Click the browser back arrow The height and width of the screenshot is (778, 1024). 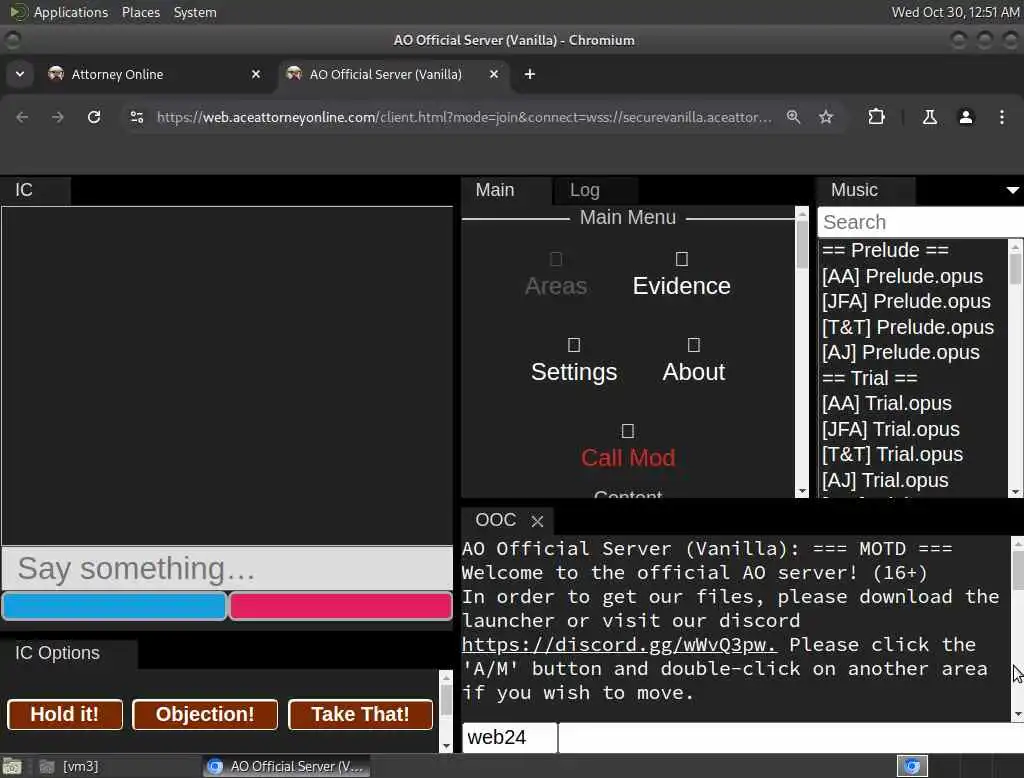(22, 117)
